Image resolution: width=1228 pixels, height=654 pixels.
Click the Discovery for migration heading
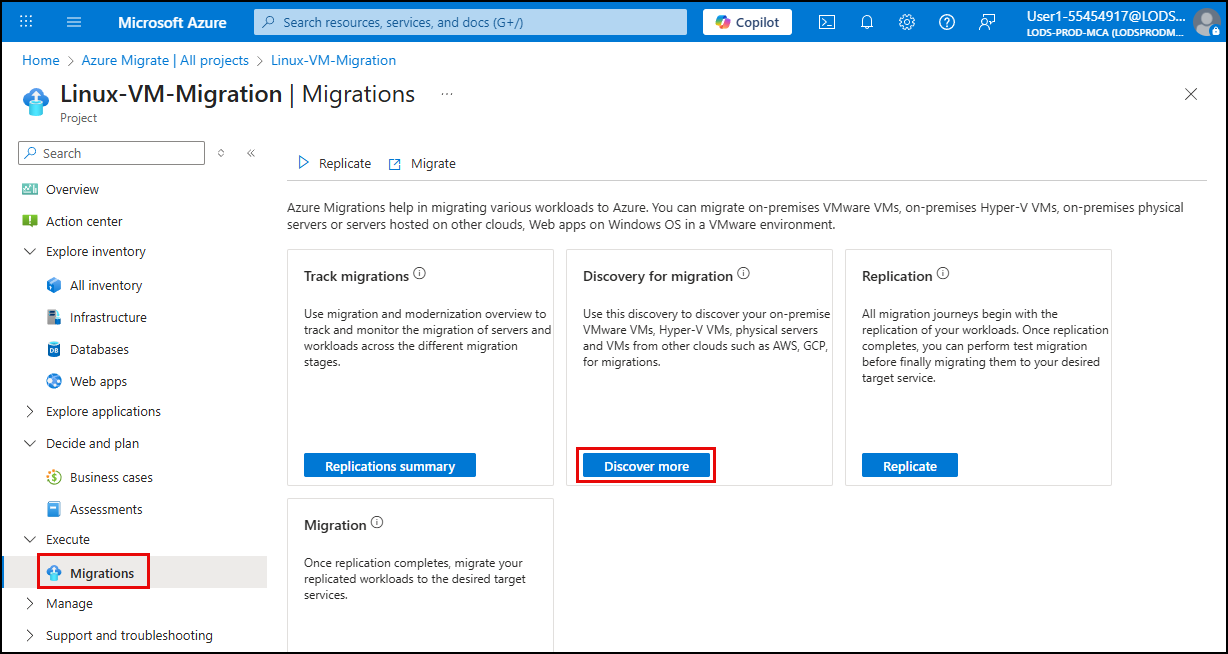(658, 276)
